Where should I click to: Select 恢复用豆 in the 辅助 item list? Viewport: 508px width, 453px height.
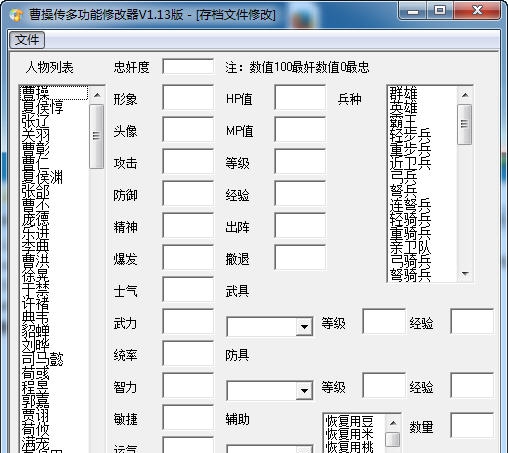coord(354,421)
